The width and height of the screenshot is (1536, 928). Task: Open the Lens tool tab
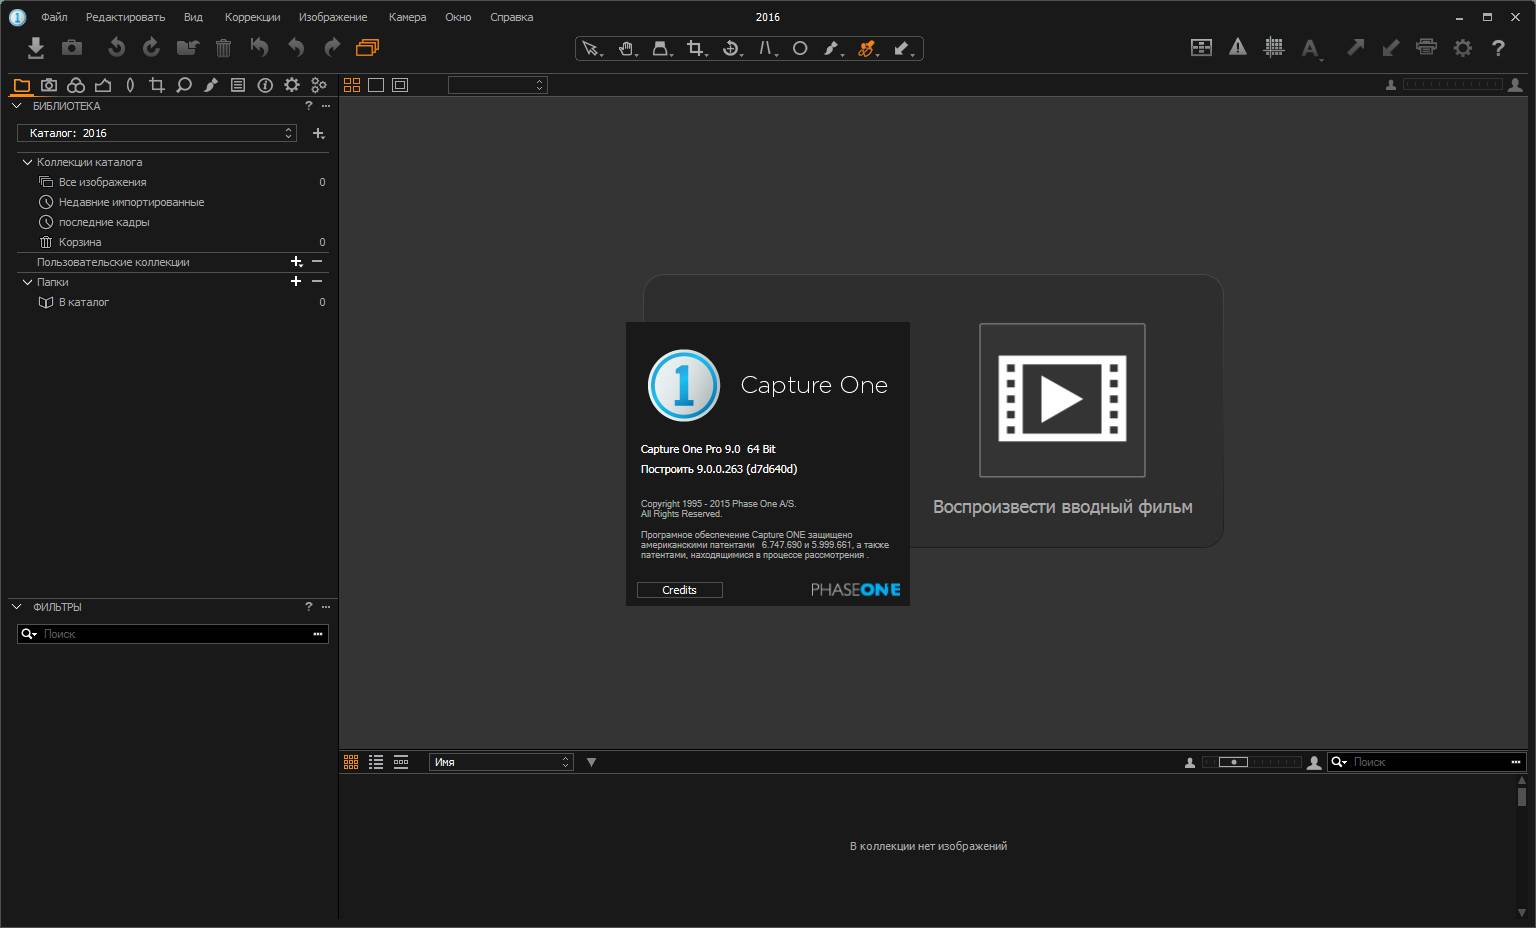(130, 85)
